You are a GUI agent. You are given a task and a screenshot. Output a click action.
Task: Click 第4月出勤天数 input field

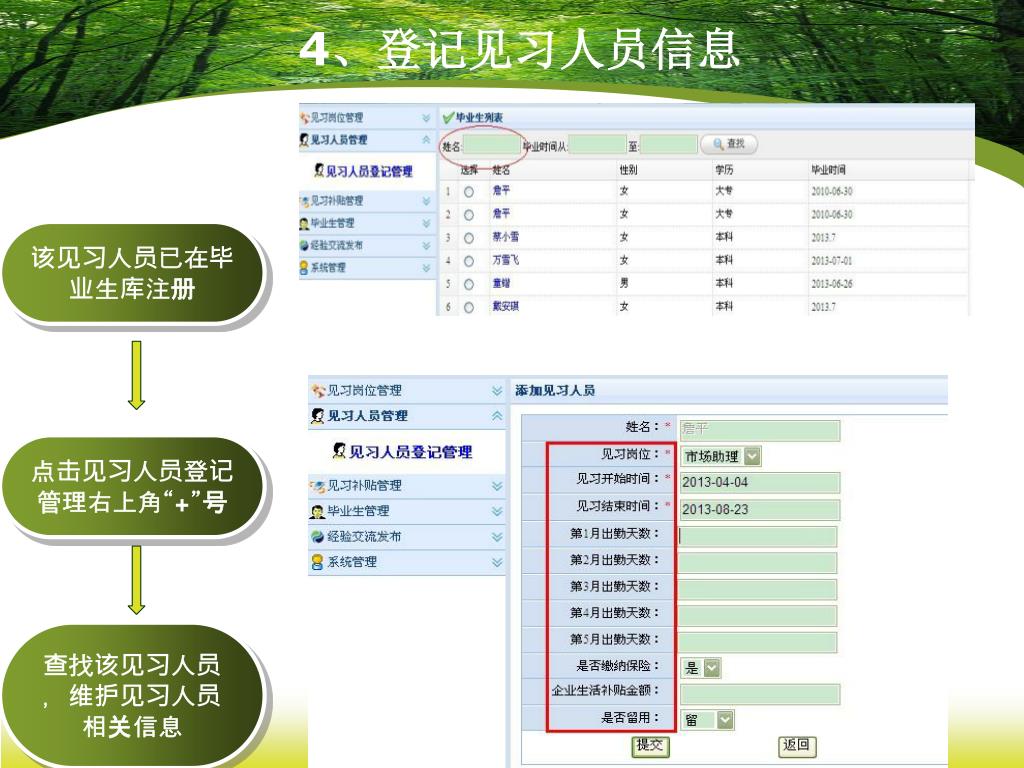(758, 615)
